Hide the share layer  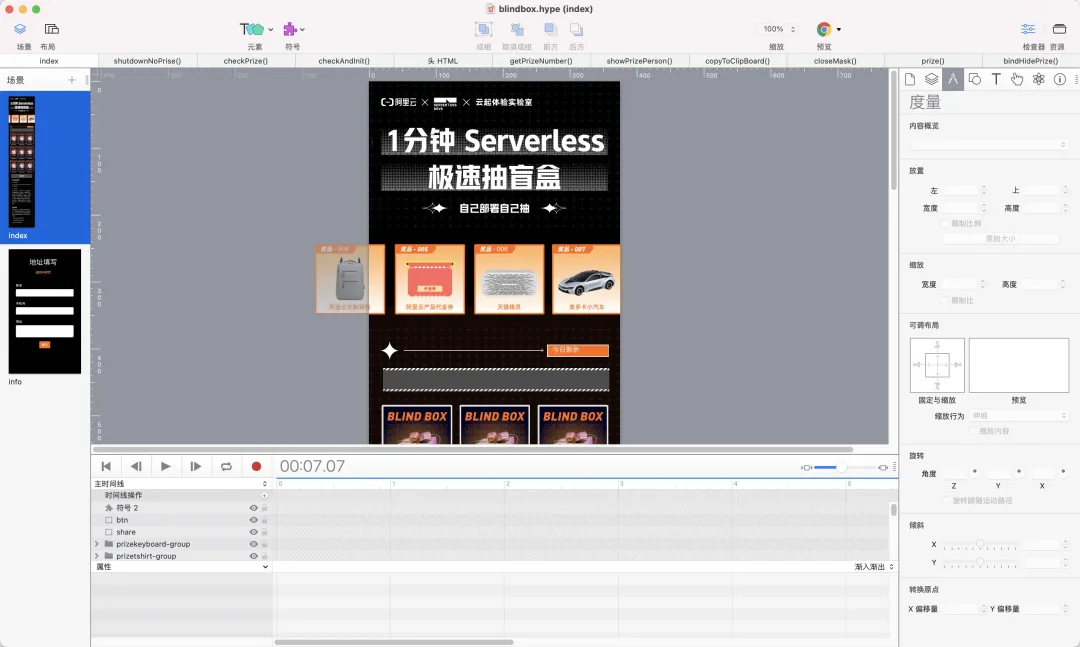(253, 532)
